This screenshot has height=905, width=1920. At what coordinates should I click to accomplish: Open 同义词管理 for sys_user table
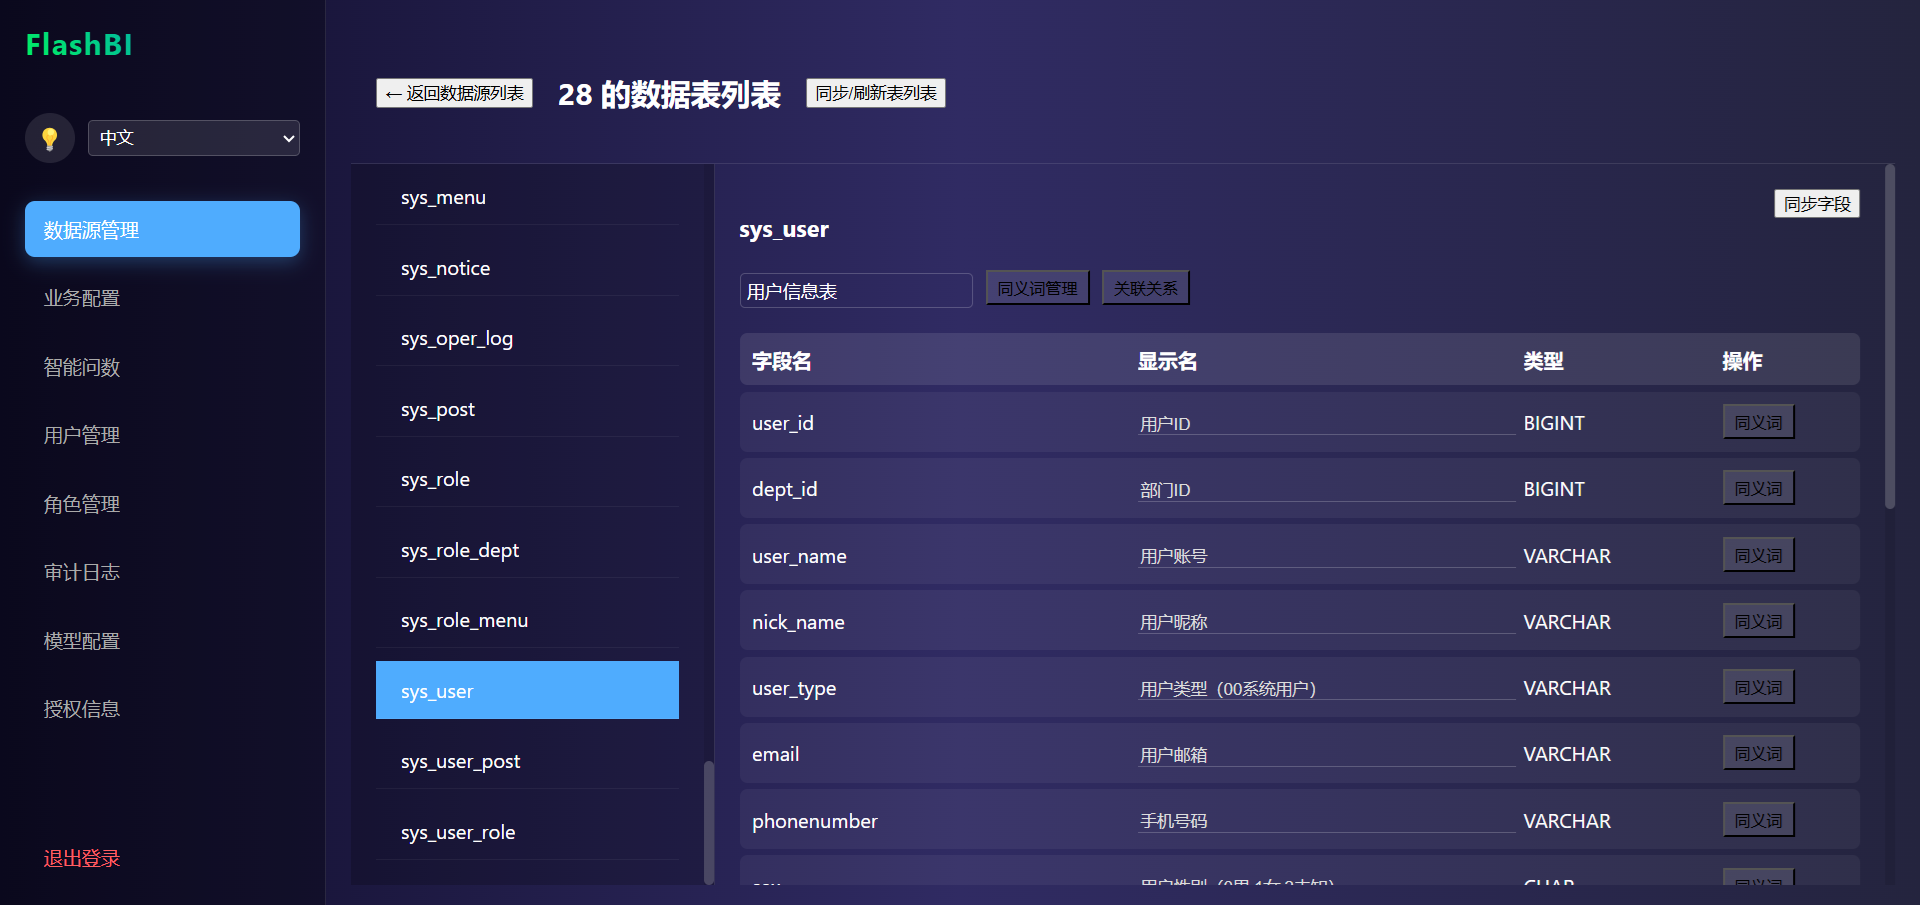[1037, 289]
